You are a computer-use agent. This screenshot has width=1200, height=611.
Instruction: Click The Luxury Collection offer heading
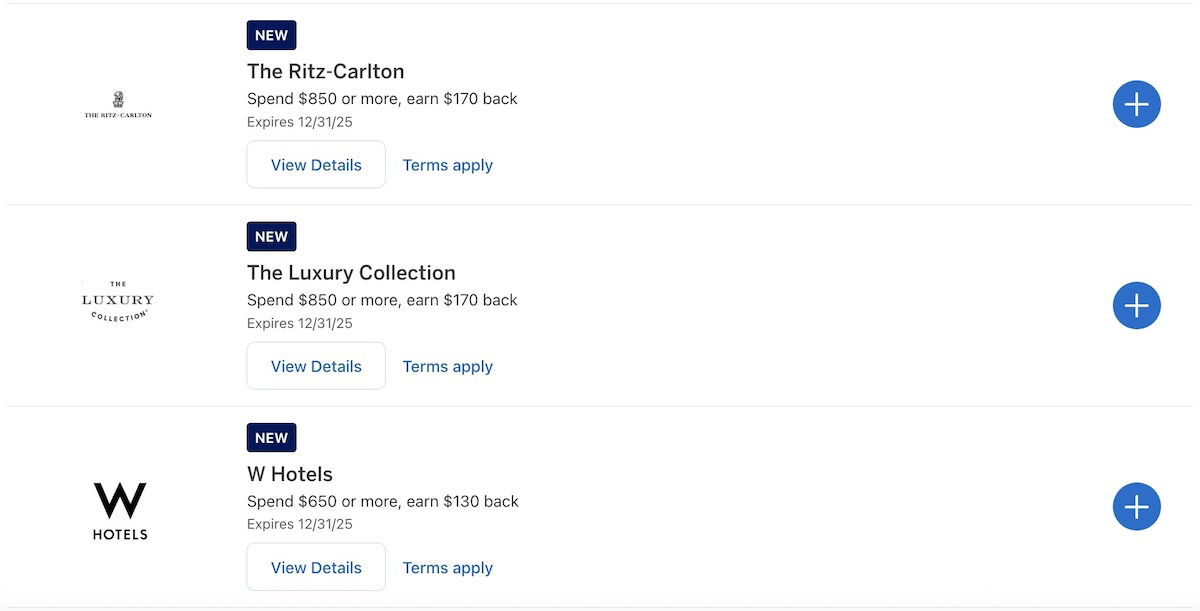pyautogui.click(x=351, y=273)
